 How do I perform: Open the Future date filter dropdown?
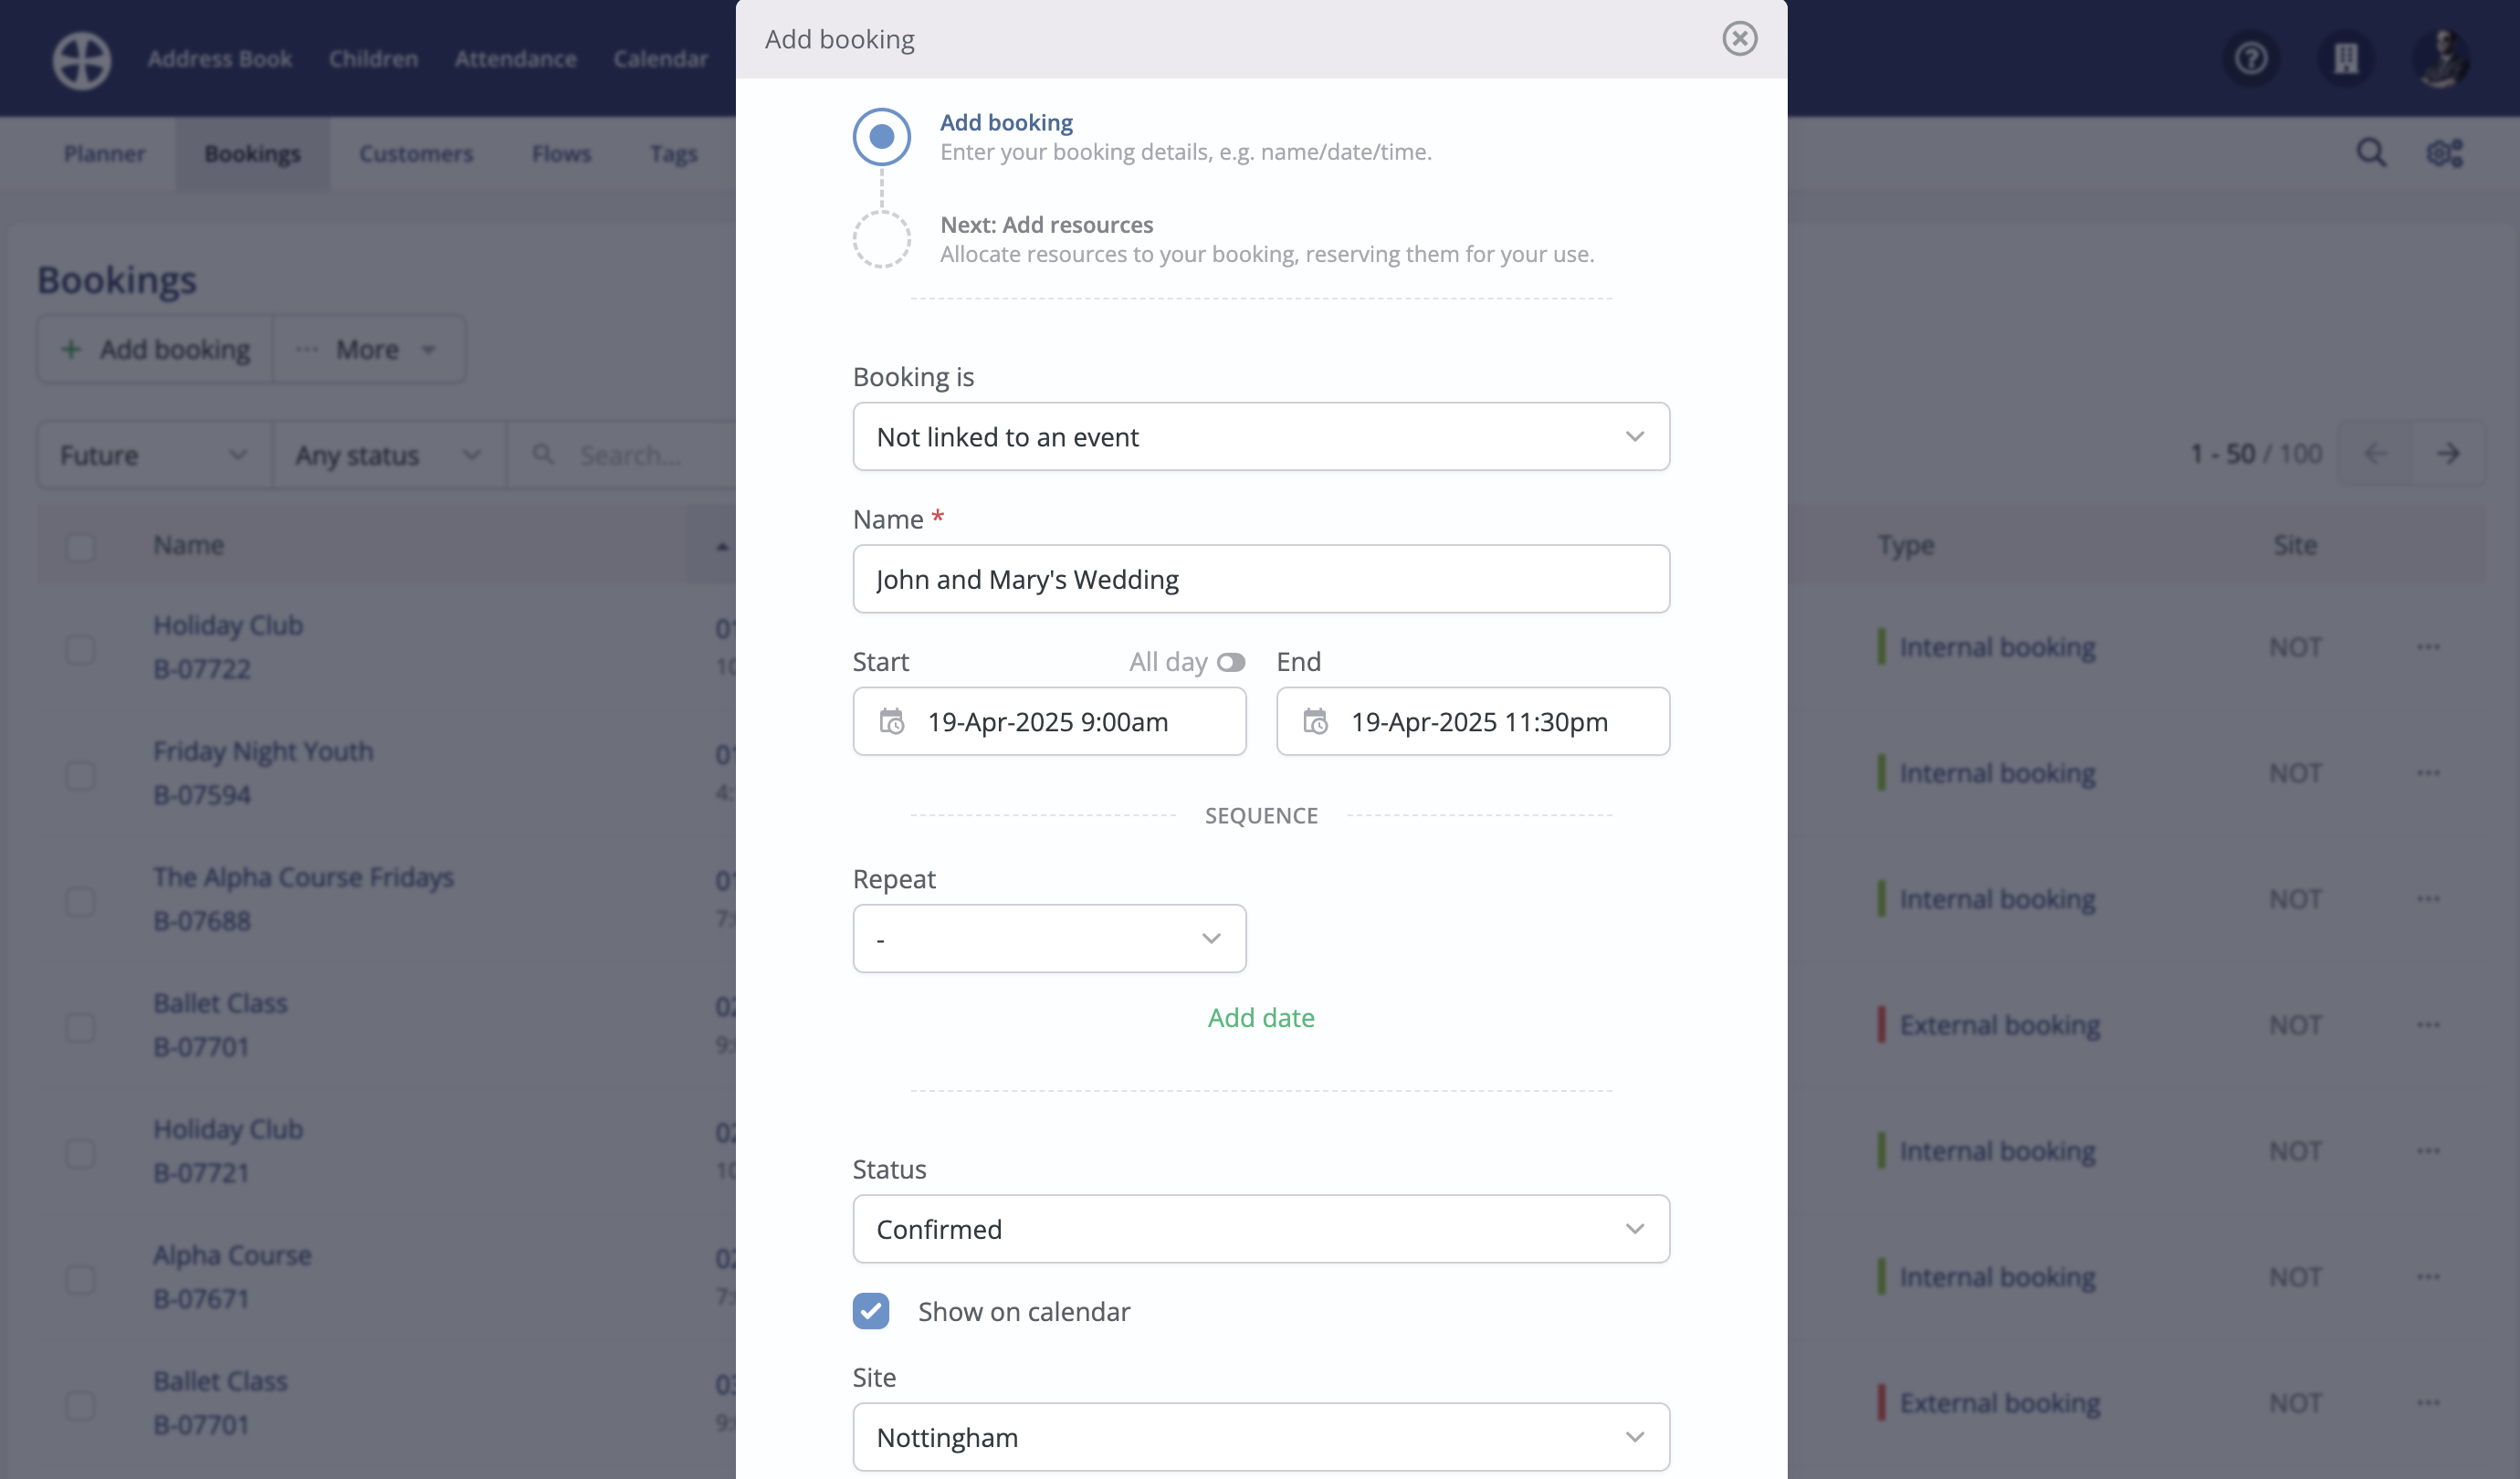pos(154,455)
